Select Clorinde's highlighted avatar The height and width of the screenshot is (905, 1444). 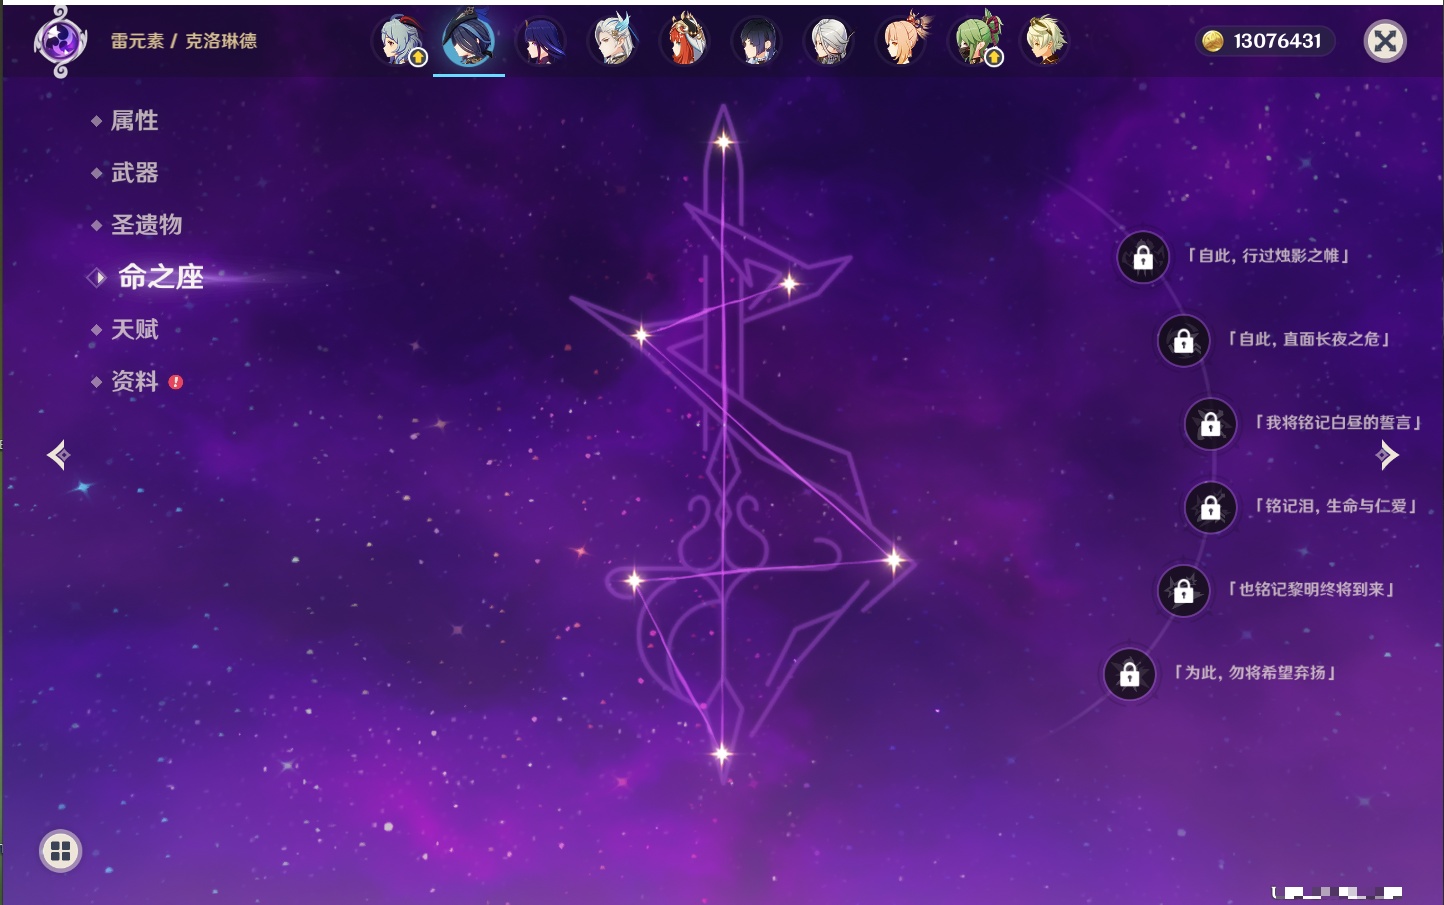tap(468, 39)
